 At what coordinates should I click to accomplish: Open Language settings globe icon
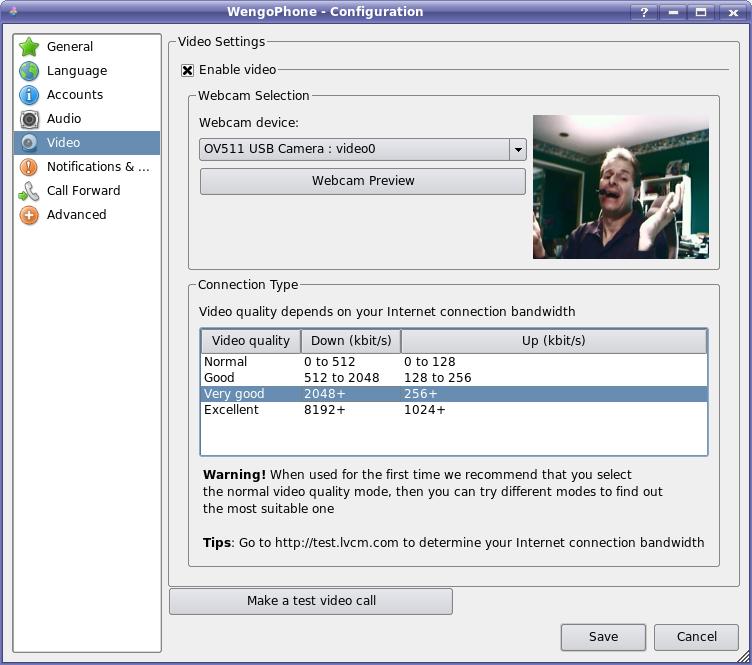click(29, 71)
